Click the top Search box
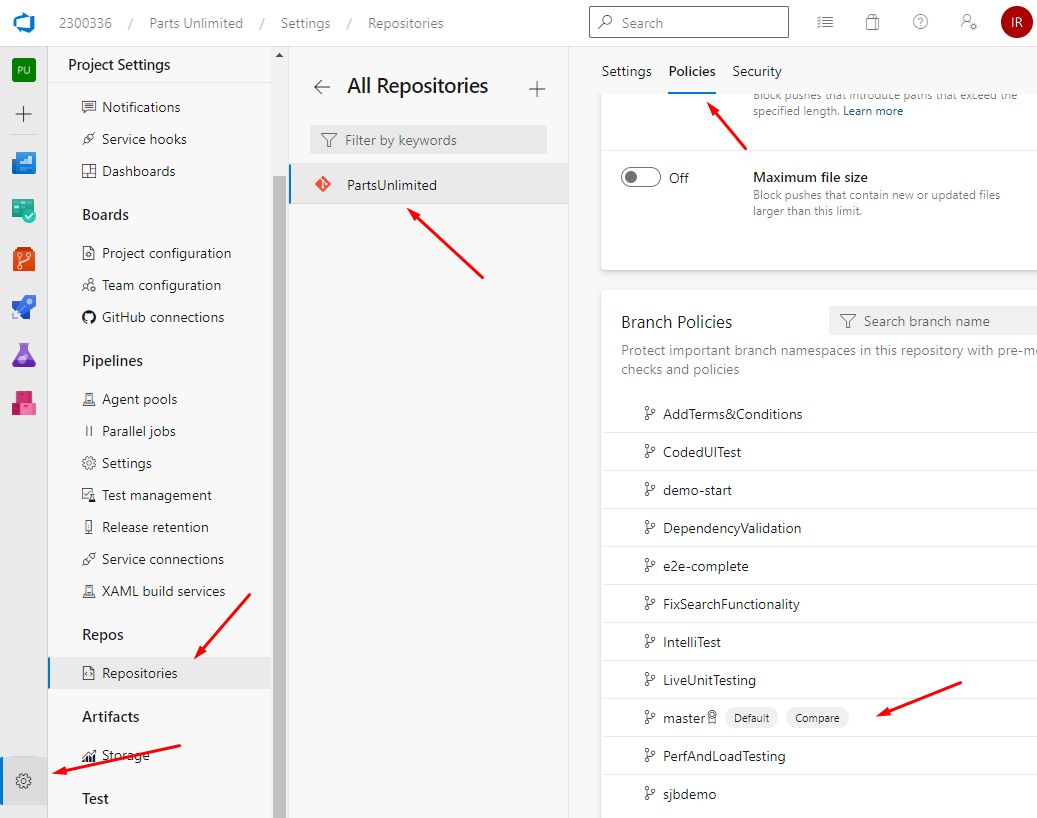This screenshot has width=1037, height=818. 688,22
